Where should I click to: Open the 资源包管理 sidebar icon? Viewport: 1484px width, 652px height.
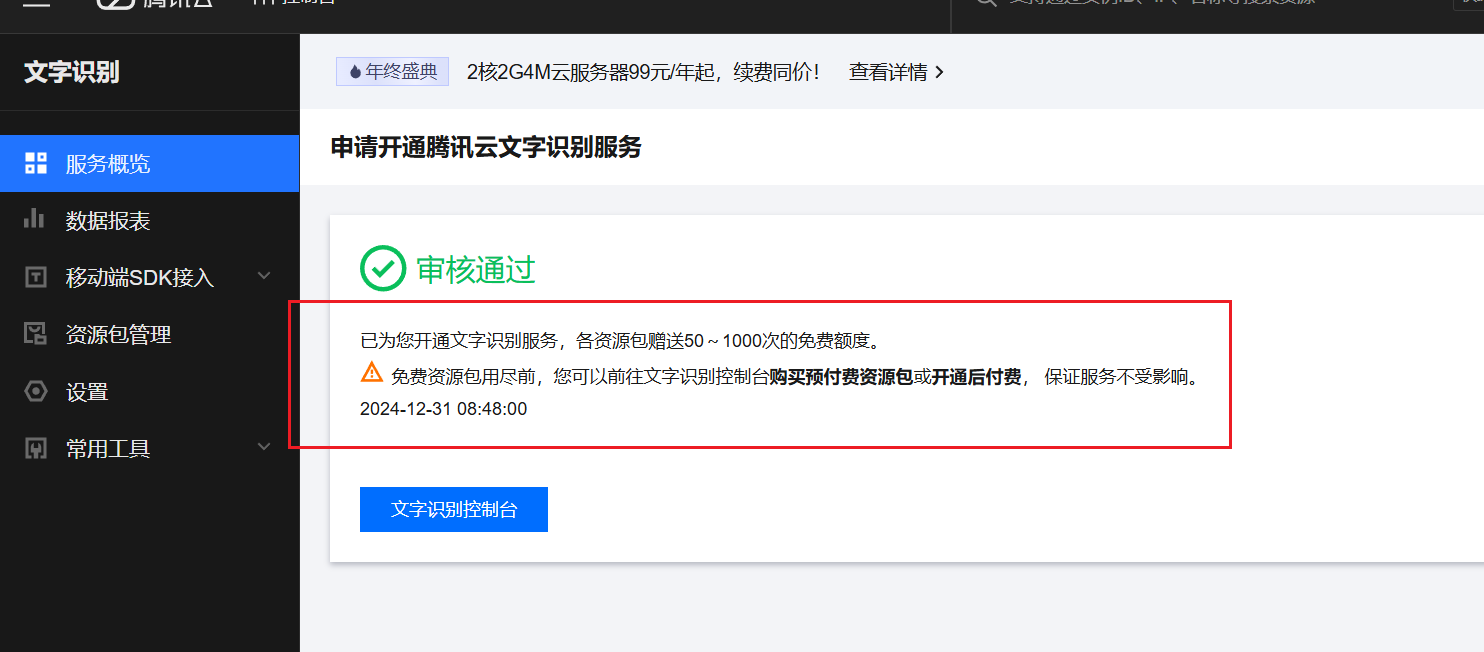(x=36, y=334)
